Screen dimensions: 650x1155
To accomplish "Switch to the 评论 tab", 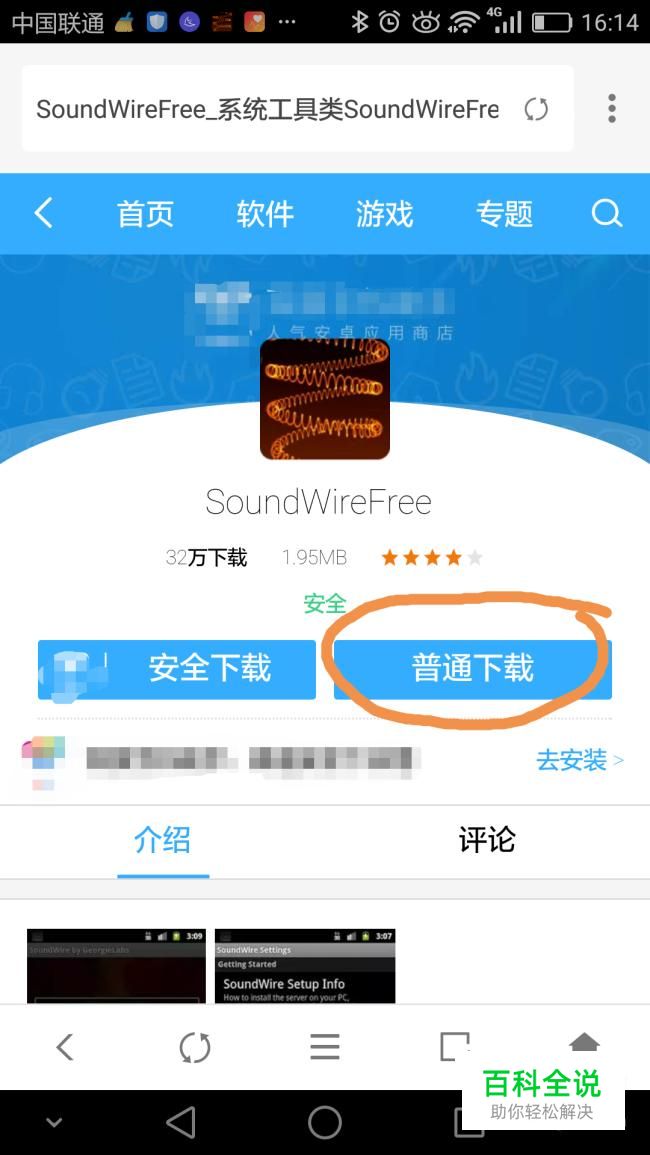I will point(487,840).
